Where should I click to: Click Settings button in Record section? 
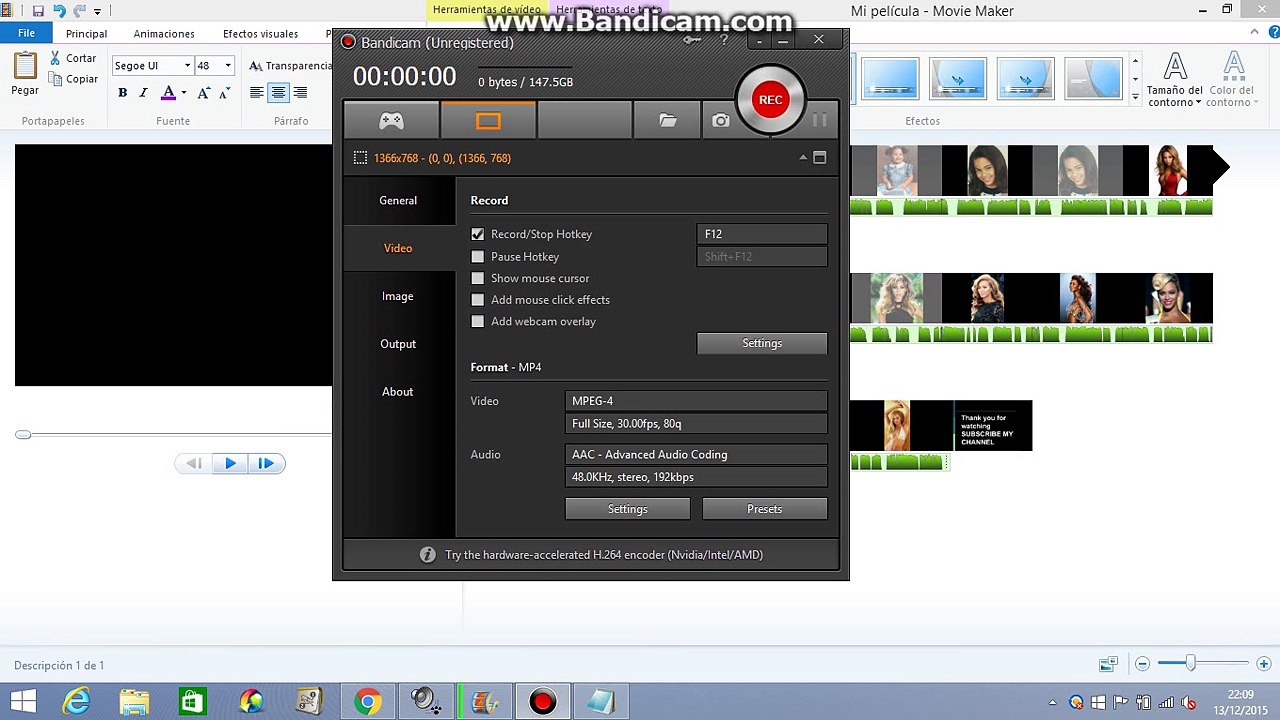click(762, 343)
